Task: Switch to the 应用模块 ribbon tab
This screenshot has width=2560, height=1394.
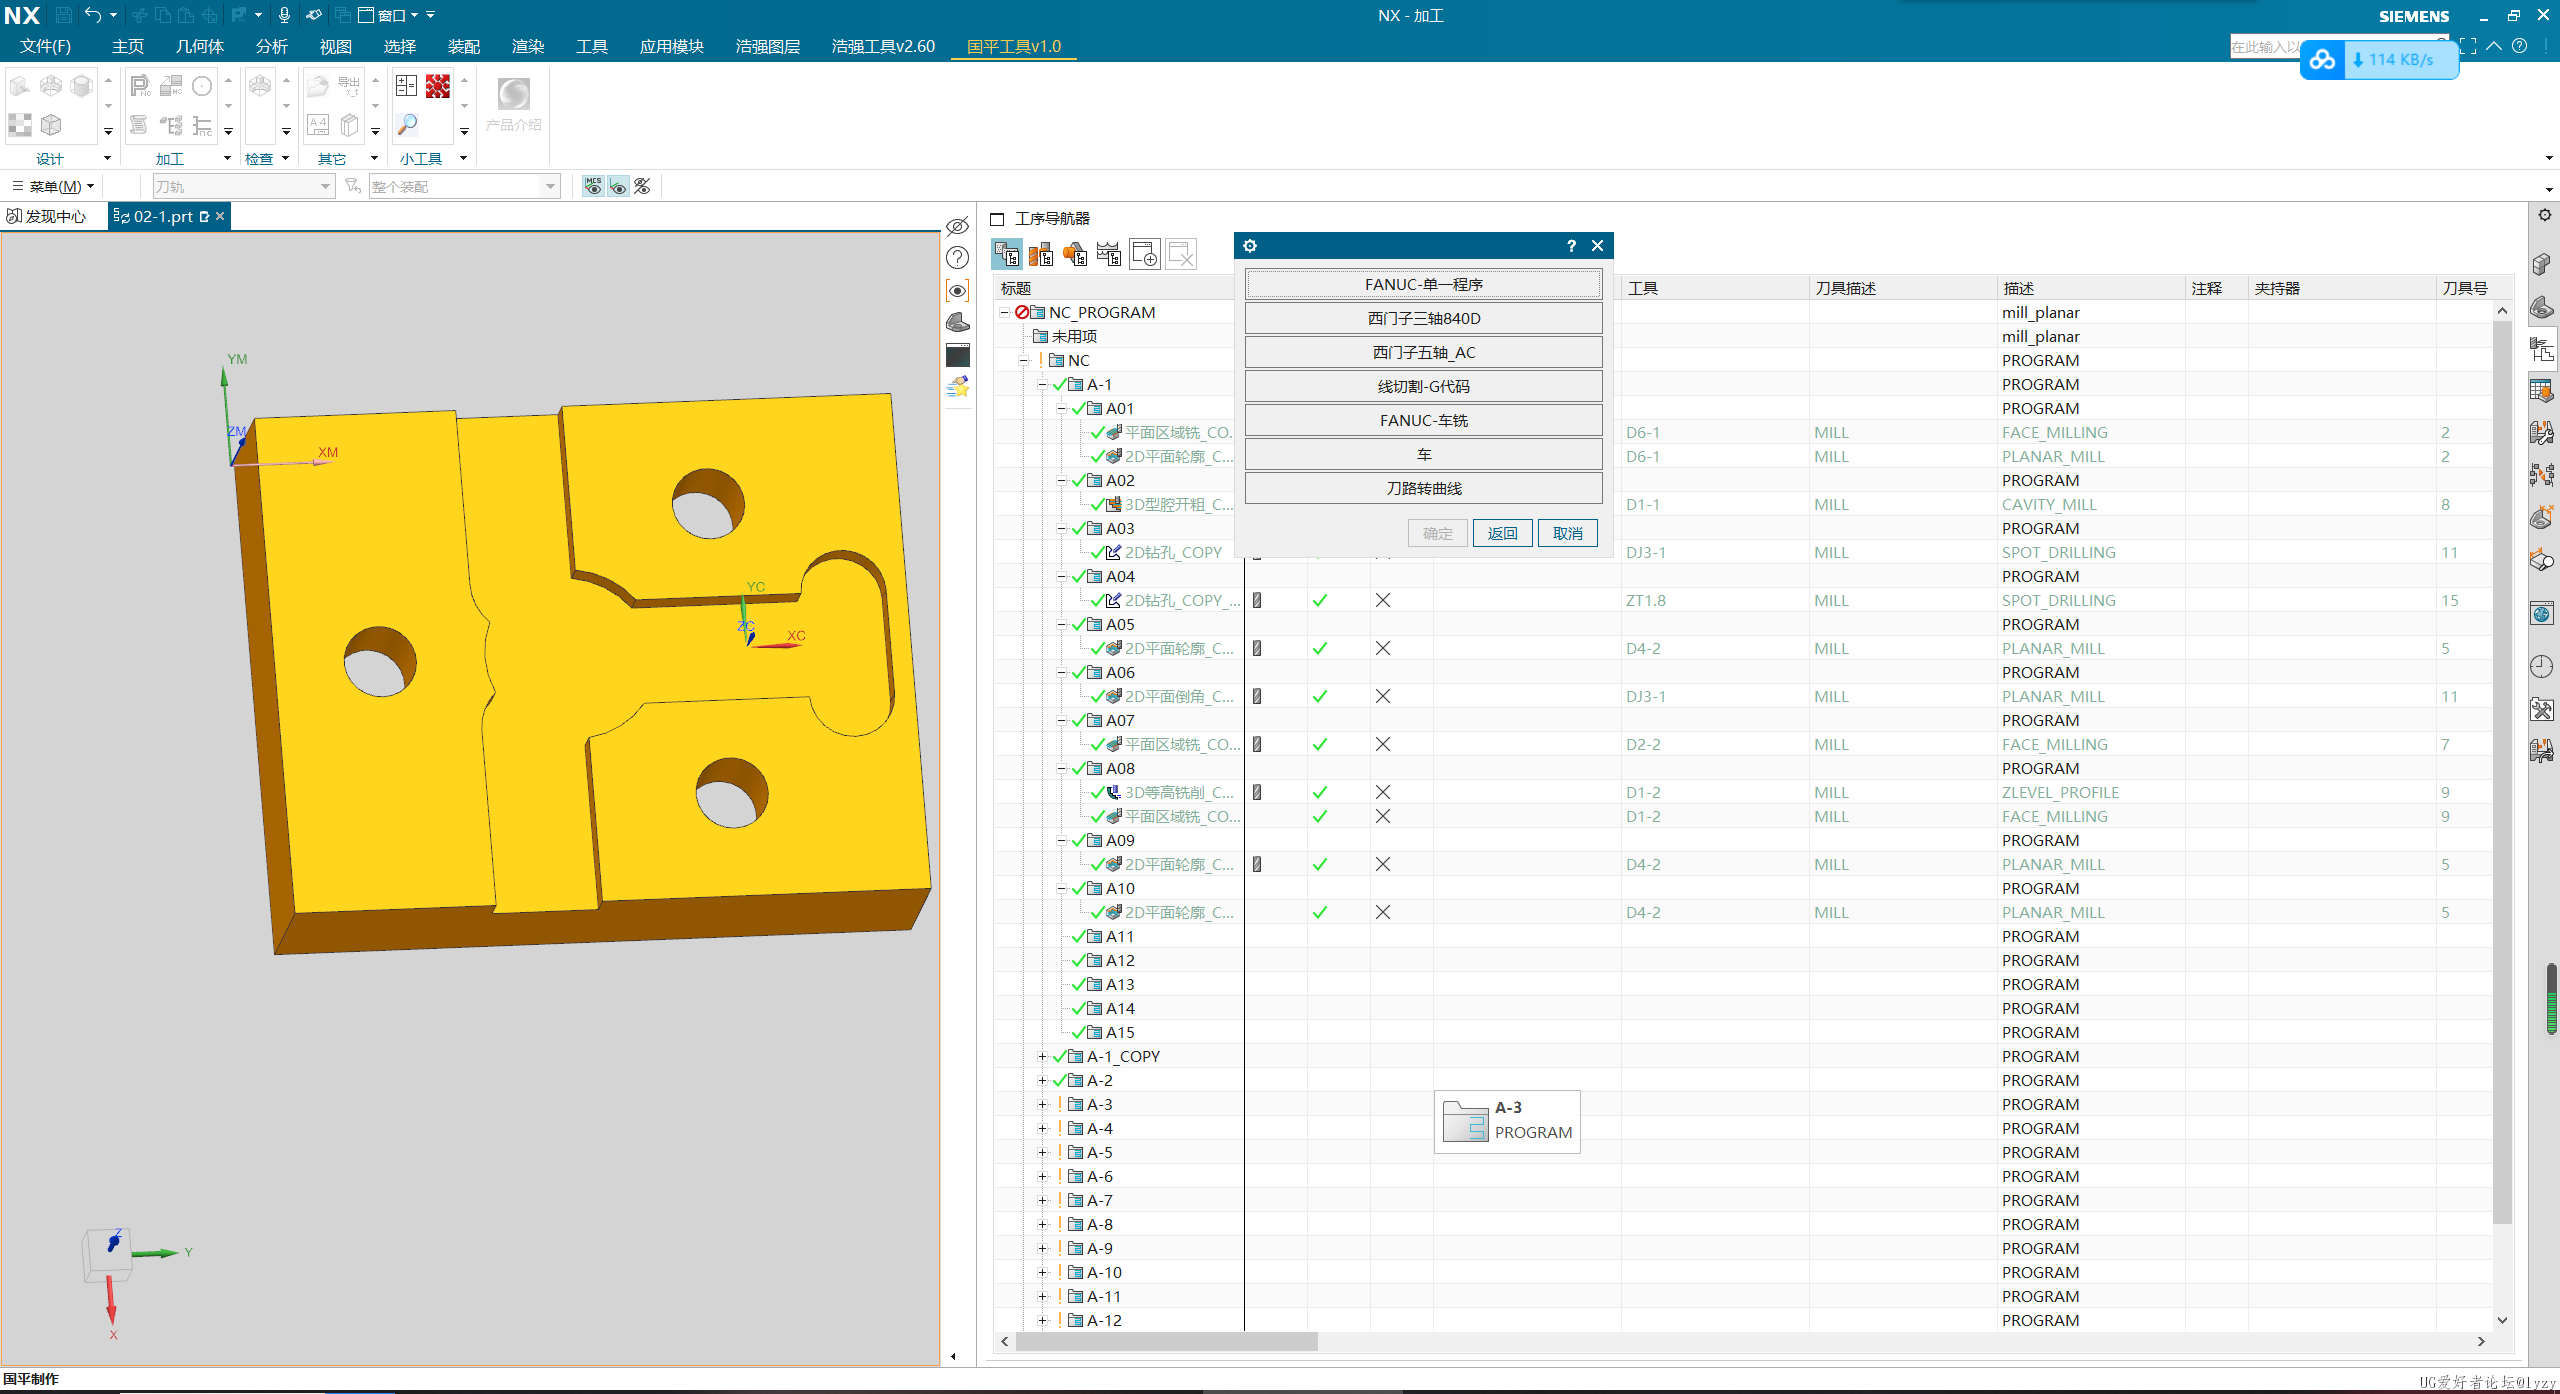Action: point(672,47)
